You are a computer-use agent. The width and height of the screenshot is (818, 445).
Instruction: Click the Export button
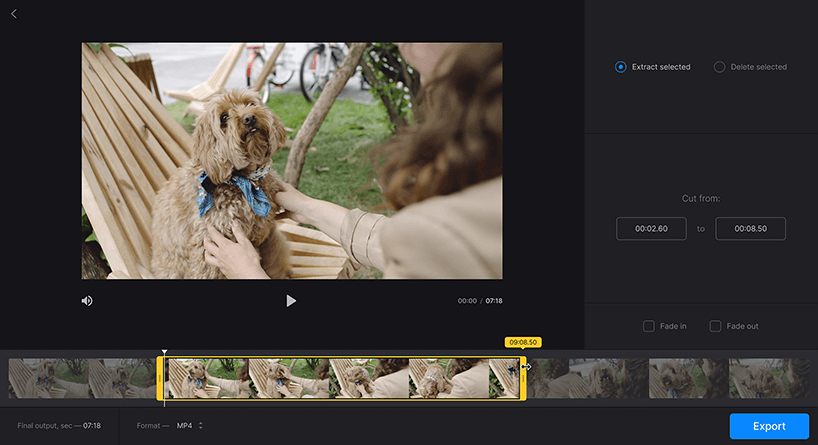point(769,426)
